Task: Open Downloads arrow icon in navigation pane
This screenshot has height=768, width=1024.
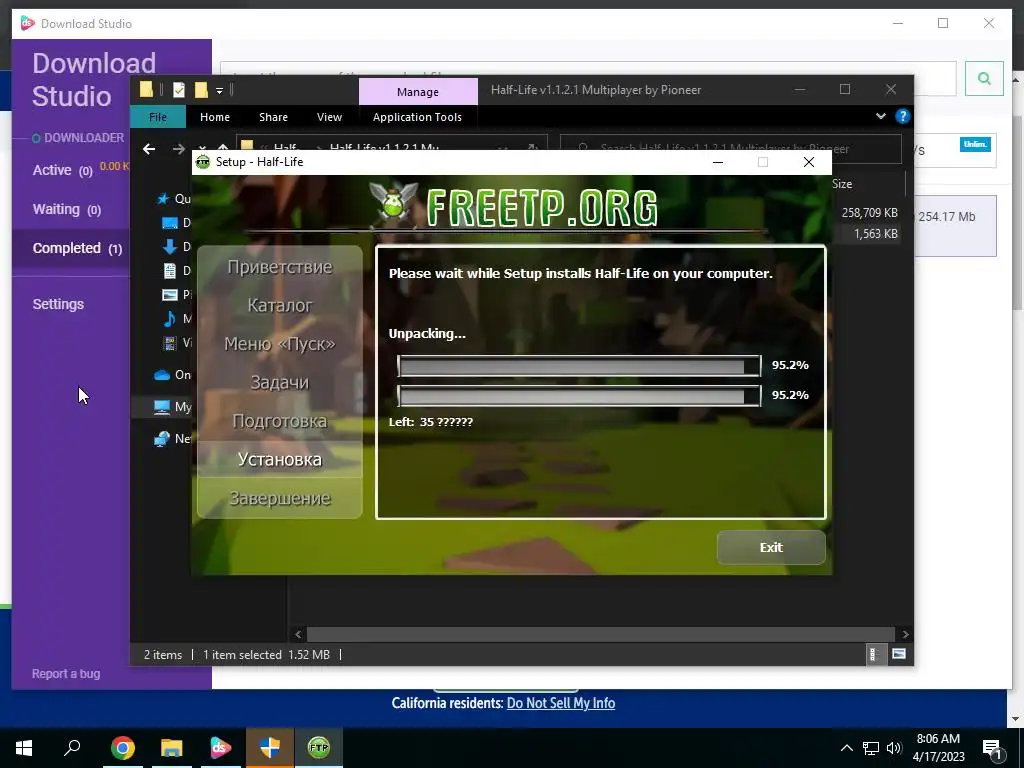Action: pyautogui.click(x=169, y=246)
